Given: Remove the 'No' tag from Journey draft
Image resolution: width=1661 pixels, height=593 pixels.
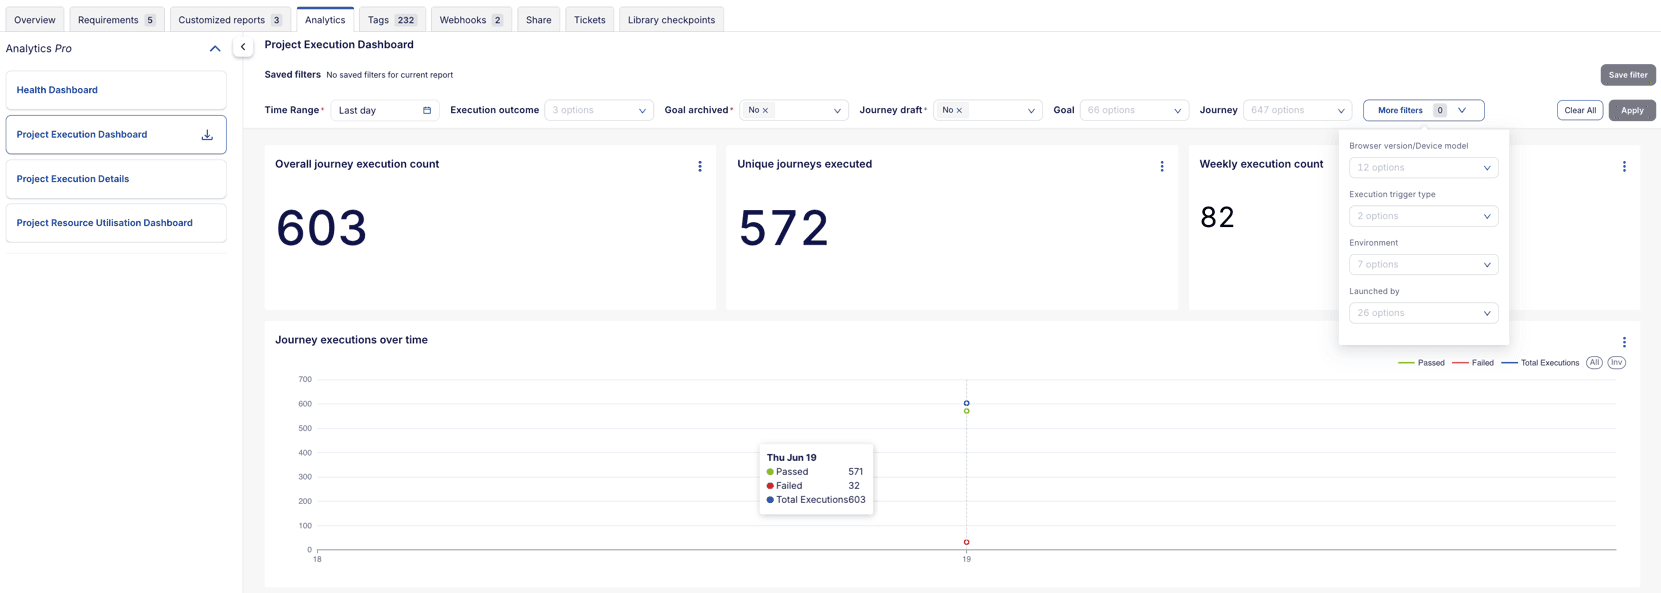Looking at the screenshot, I should coord(959,111).
